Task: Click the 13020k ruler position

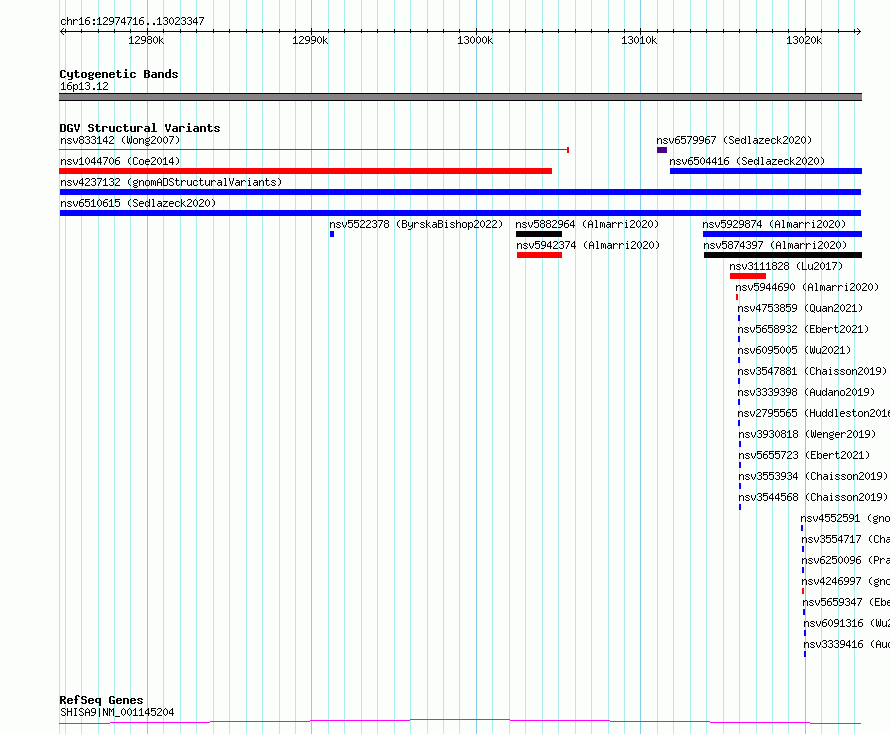Action: pyautogui.click(x=804, y=40)
